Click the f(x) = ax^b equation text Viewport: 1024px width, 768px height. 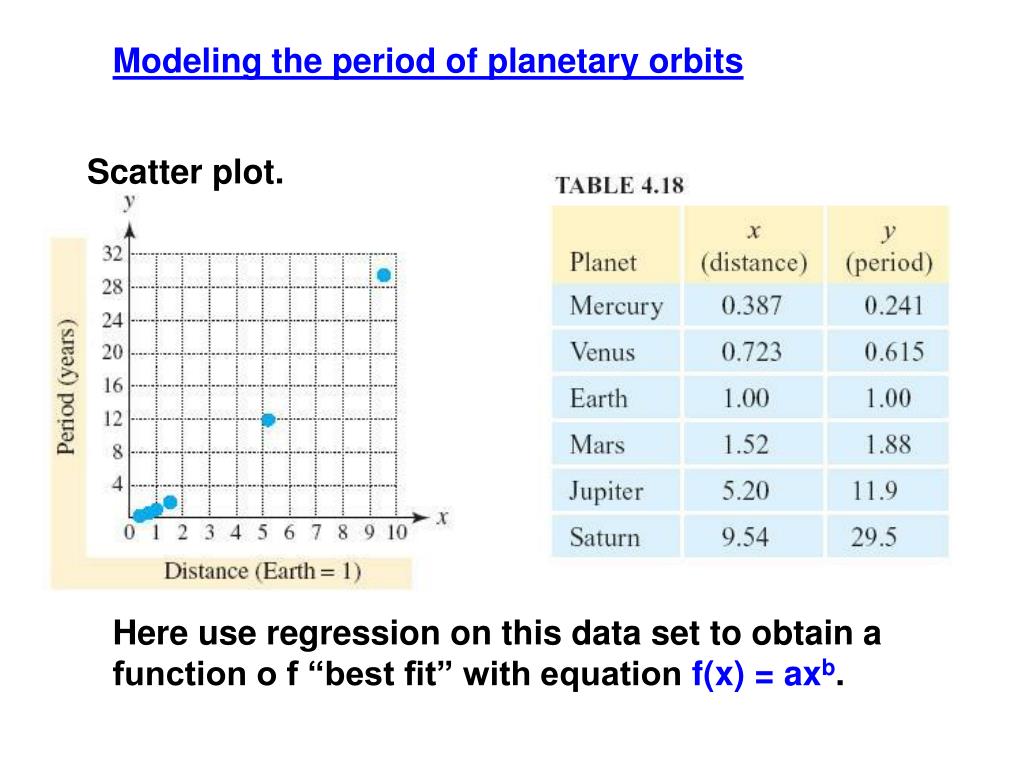(763, 673)
